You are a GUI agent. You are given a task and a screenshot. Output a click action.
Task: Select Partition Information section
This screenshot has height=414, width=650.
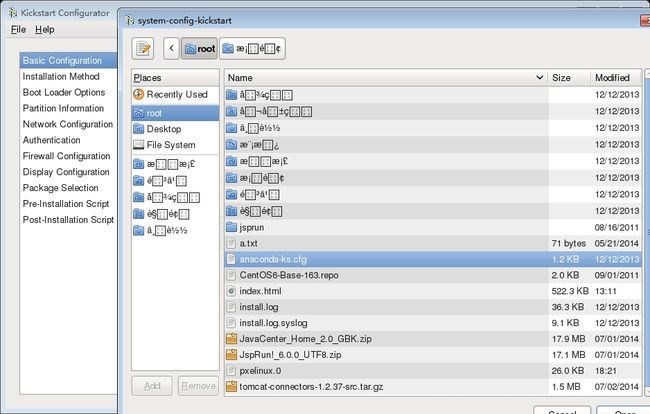click(69, 108)
